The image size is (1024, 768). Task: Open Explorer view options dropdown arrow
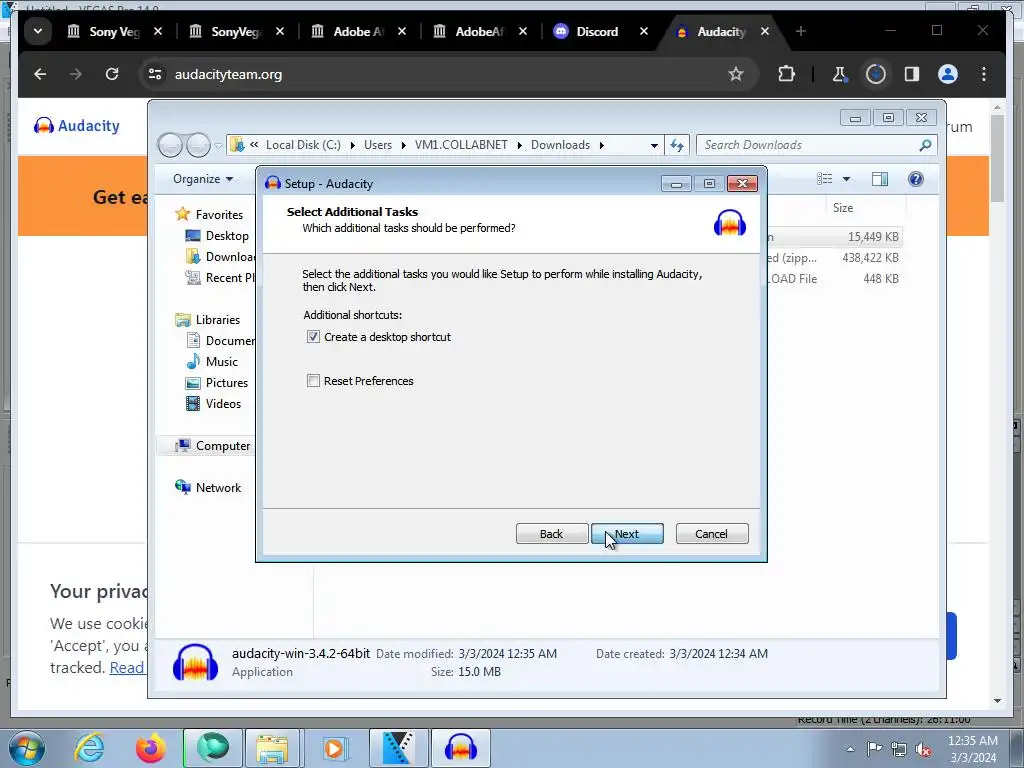point(846,179)
